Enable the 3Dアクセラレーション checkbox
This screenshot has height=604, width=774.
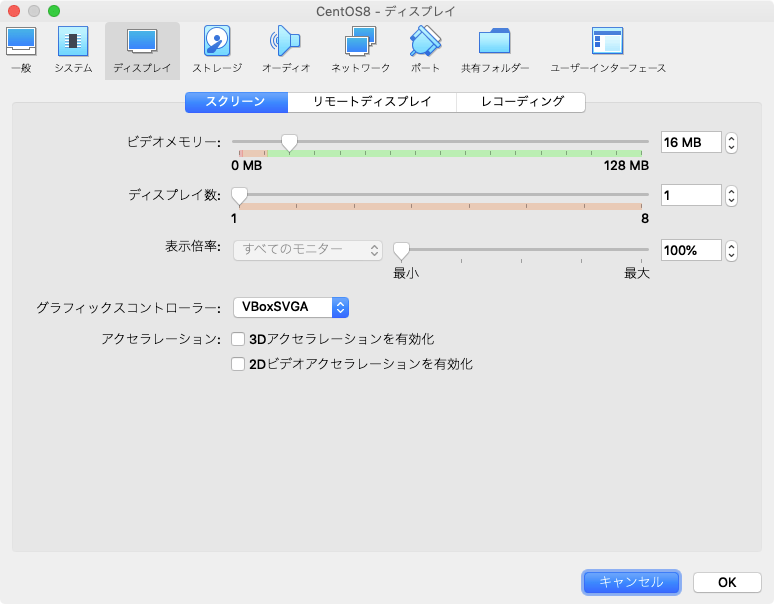[238, 339]
